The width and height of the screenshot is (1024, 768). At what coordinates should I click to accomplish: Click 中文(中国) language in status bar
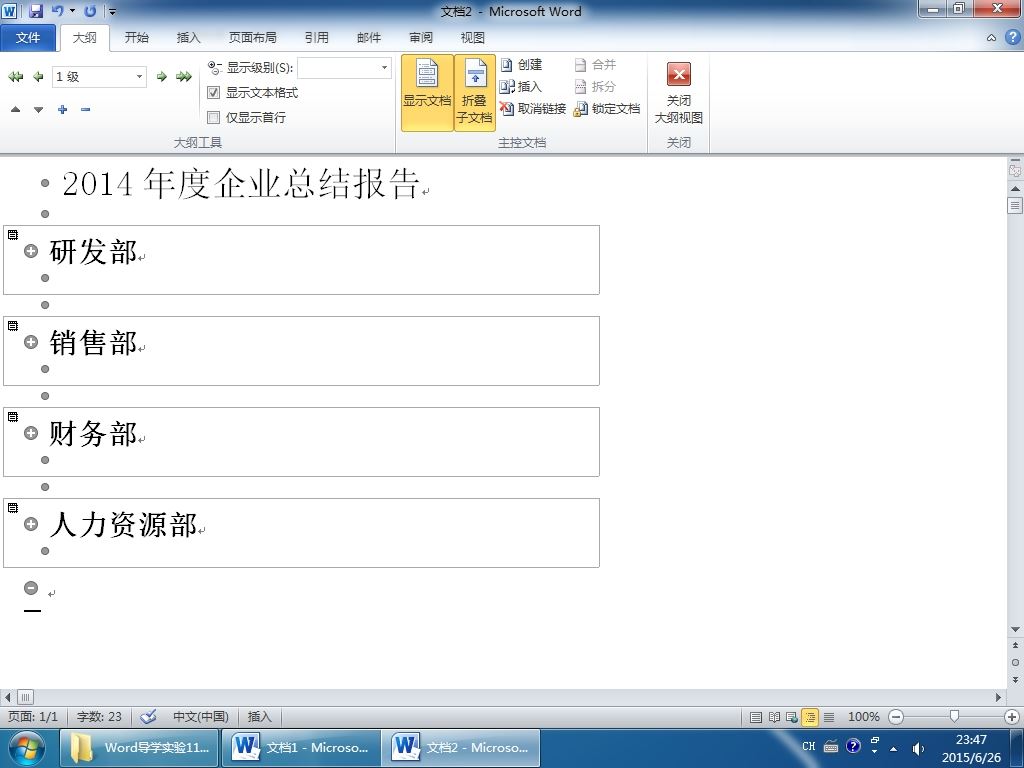coord(200,716)
